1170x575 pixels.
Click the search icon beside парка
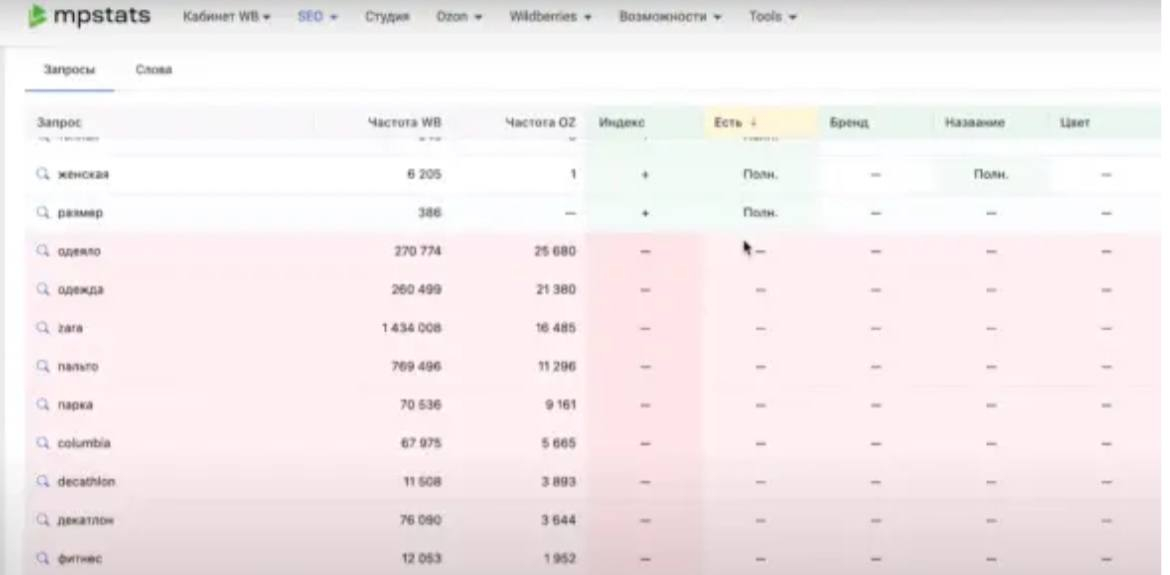(43, 405)
